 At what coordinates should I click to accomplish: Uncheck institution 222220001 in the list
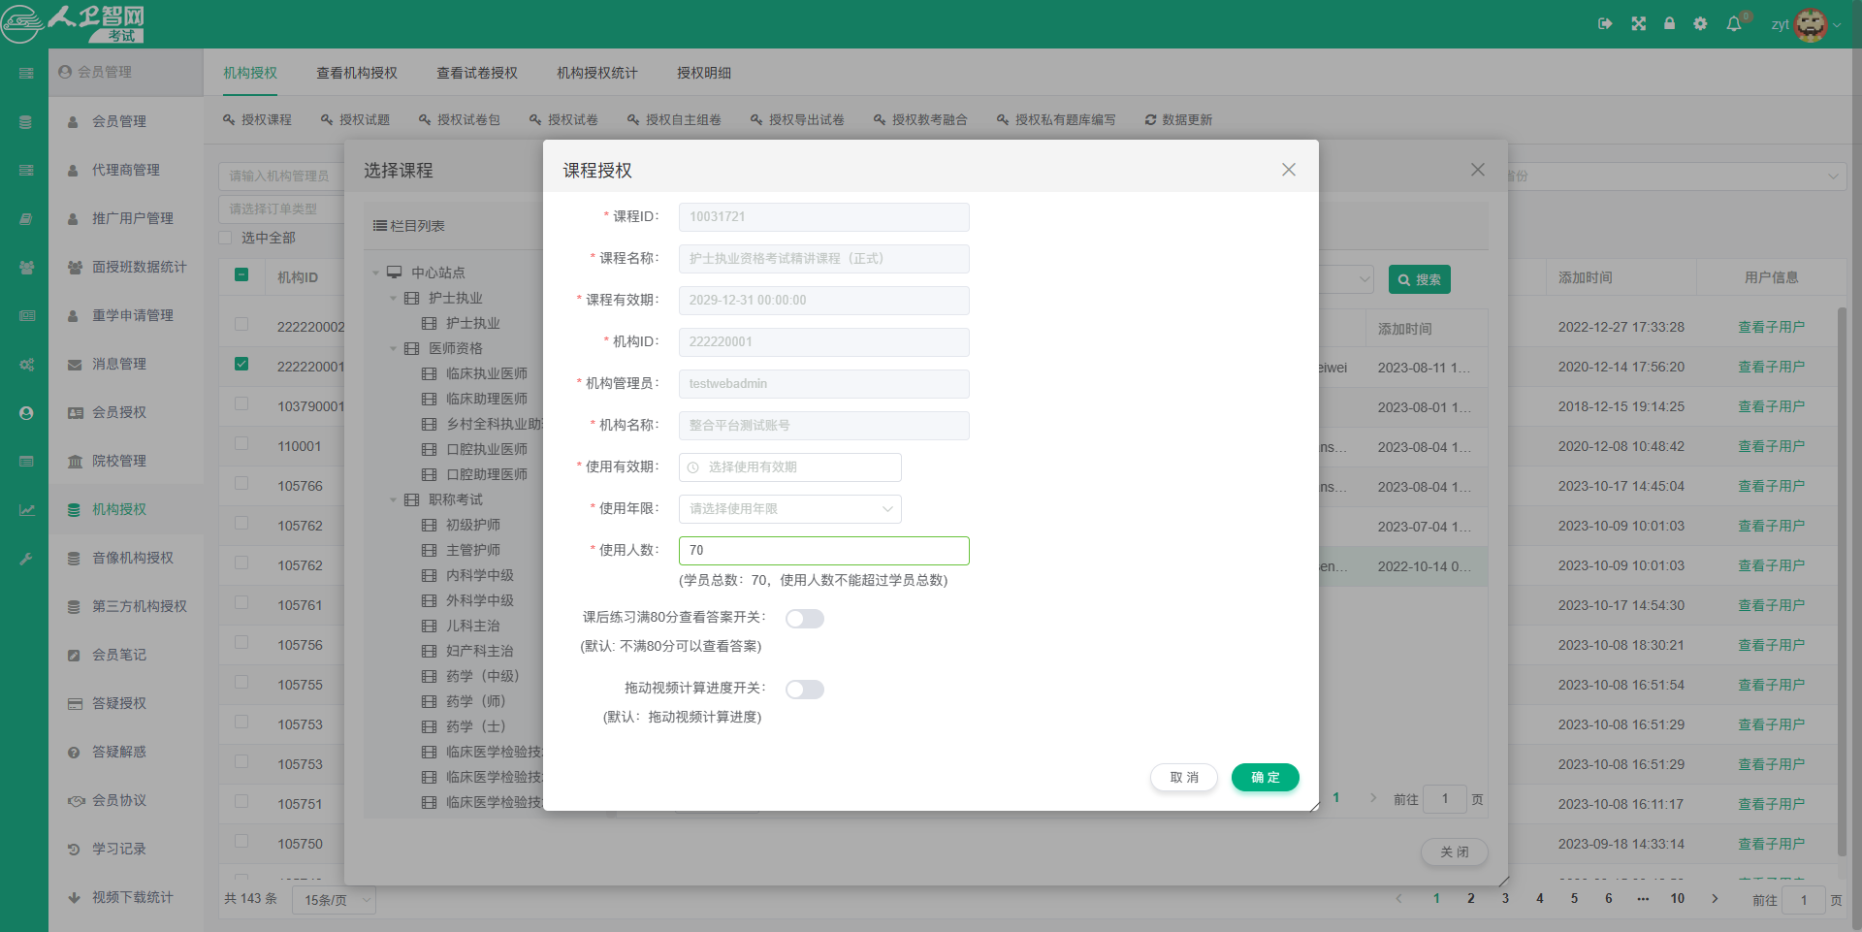pos(241,364)
